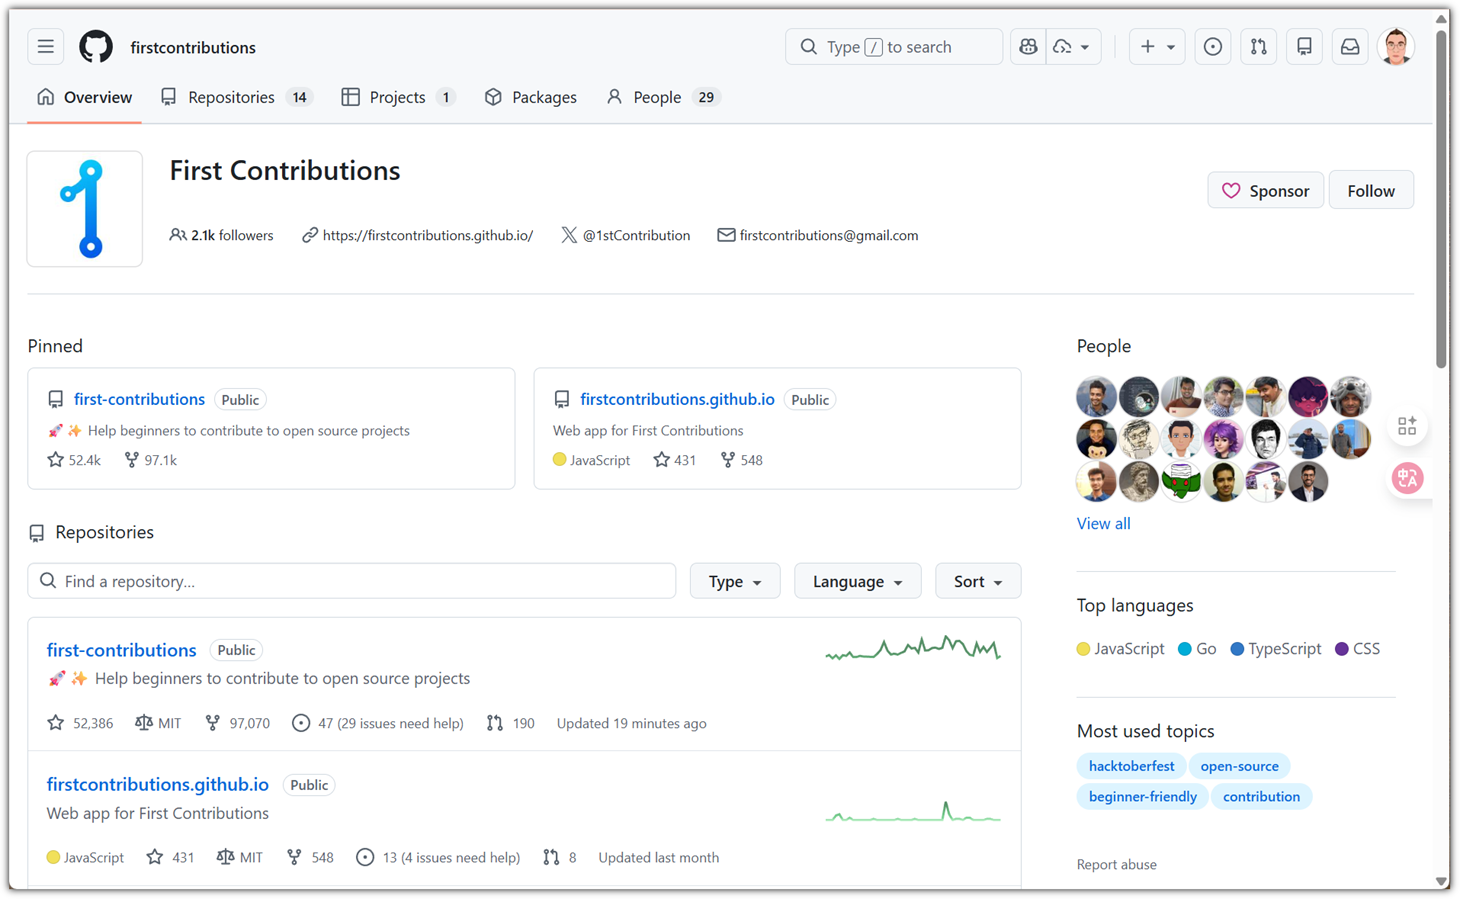Click the Sponsor button
The height and width of the screenshot is (899, 1460).
point(1266,190)
